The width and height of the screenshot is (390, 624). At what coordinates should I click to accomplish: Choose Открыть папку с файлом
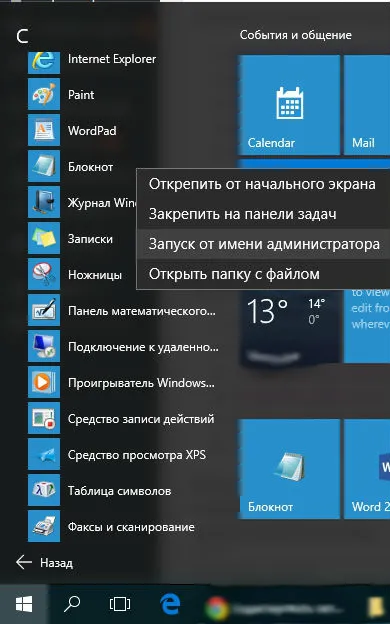click(262, 274)
